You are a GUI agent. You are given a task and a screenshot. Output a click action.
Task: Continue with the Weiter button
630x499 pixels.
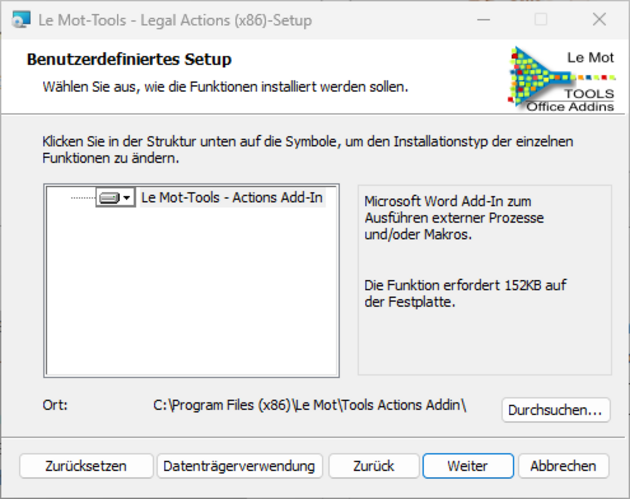(468, 466)
